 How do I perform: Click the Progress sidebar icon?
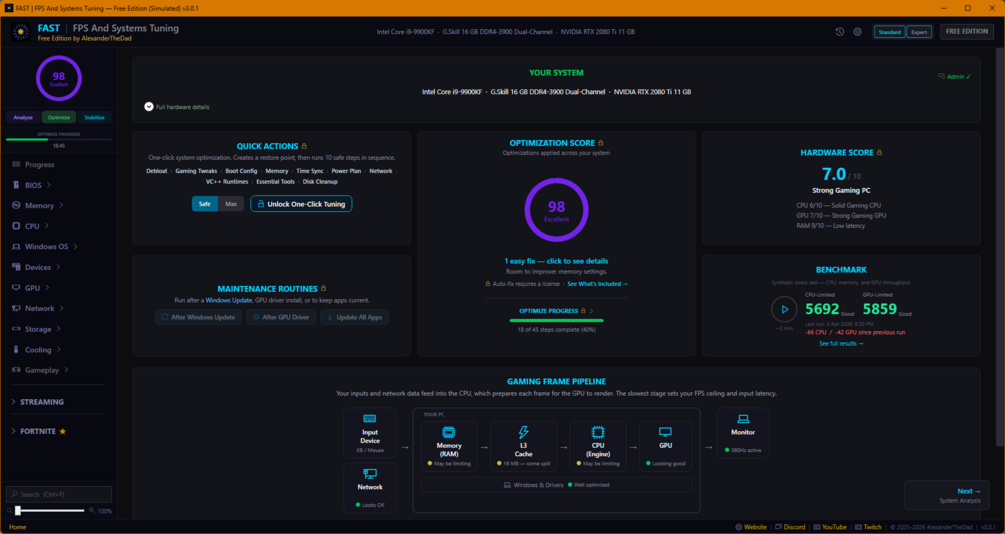(x=16, y=165)
